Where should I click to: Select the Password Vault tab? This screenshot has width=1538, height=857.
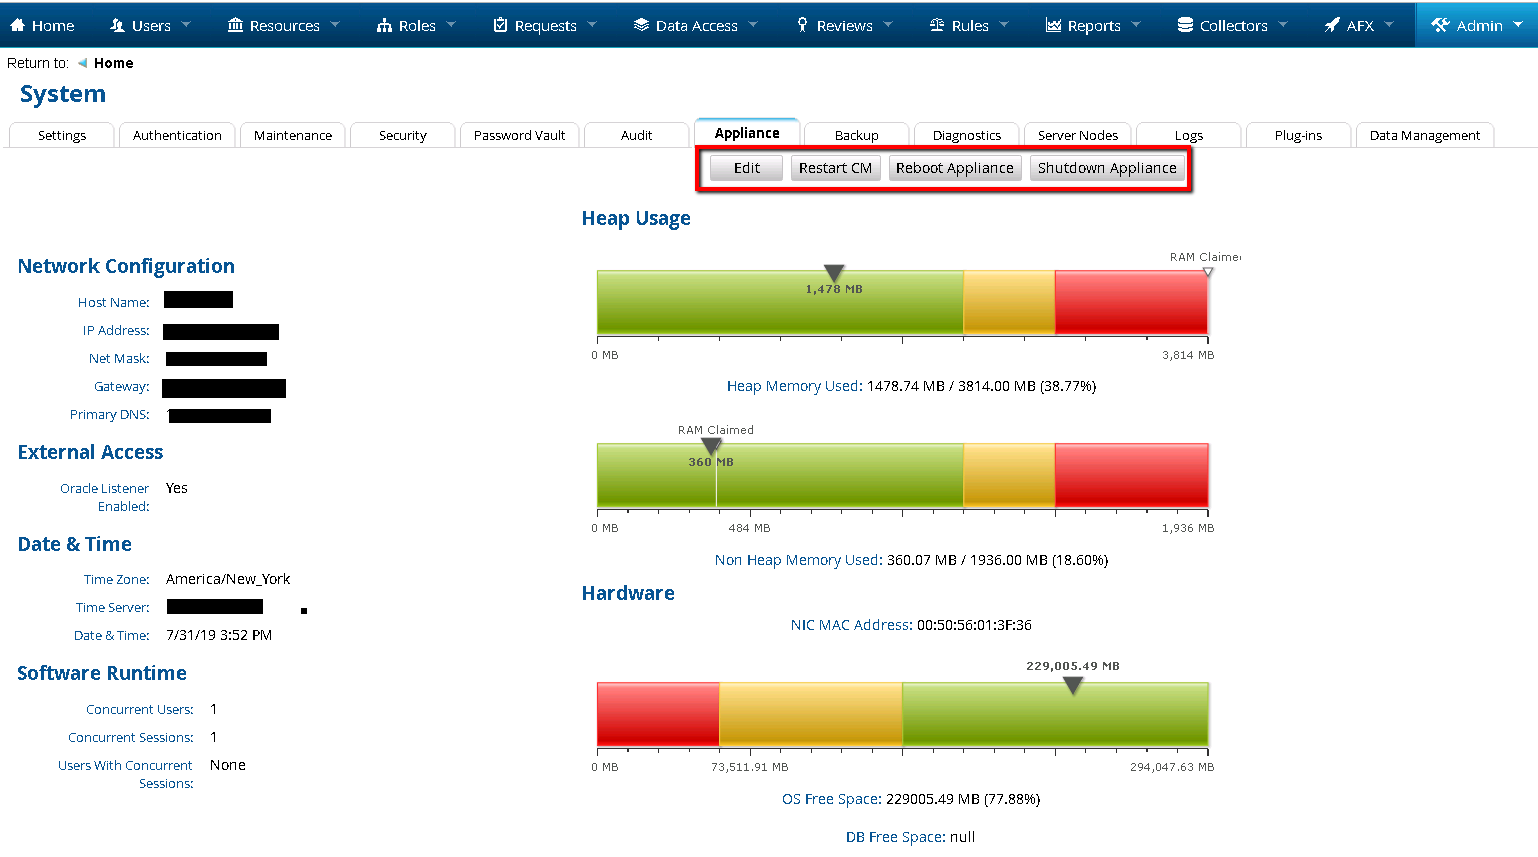[519, 135]
